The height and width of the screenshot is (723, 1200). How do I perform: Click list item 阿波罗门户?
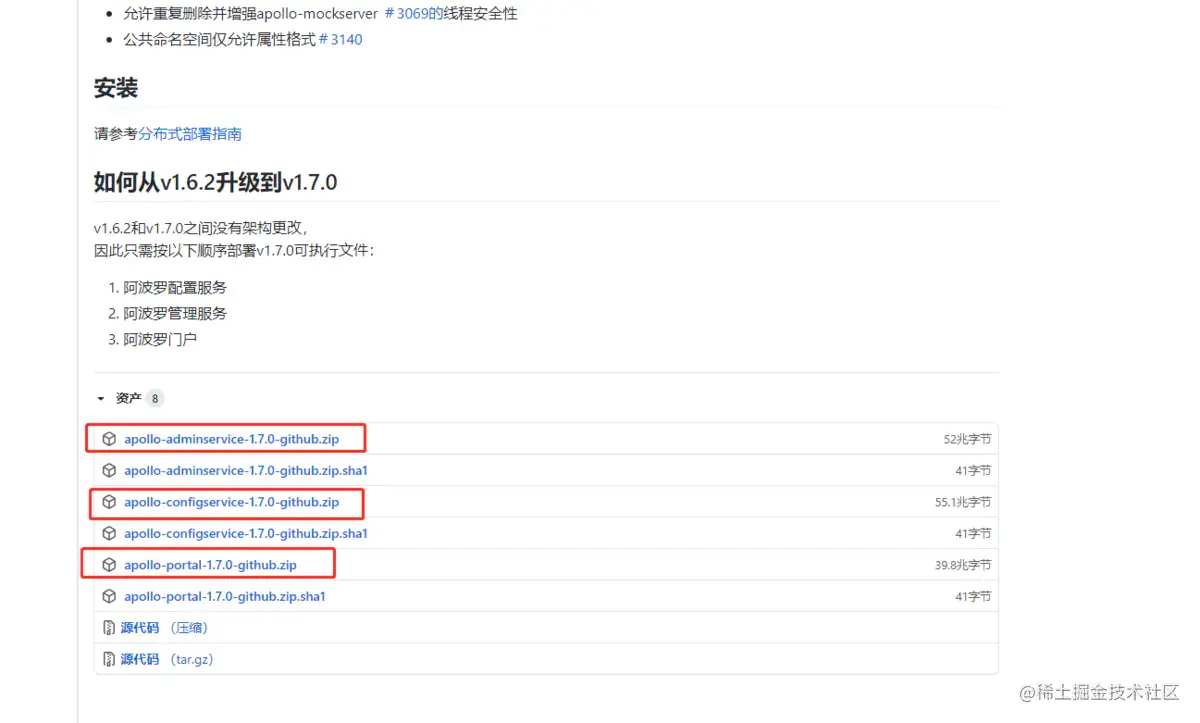160,340
